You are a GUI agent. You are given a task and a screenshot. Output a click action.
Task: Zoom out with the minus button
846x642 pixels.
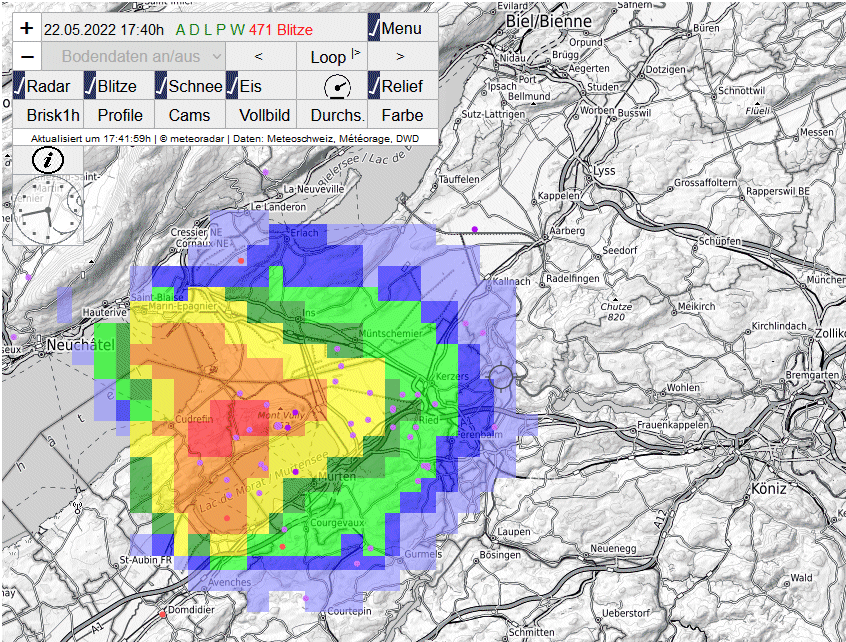[x=26, y=57]
